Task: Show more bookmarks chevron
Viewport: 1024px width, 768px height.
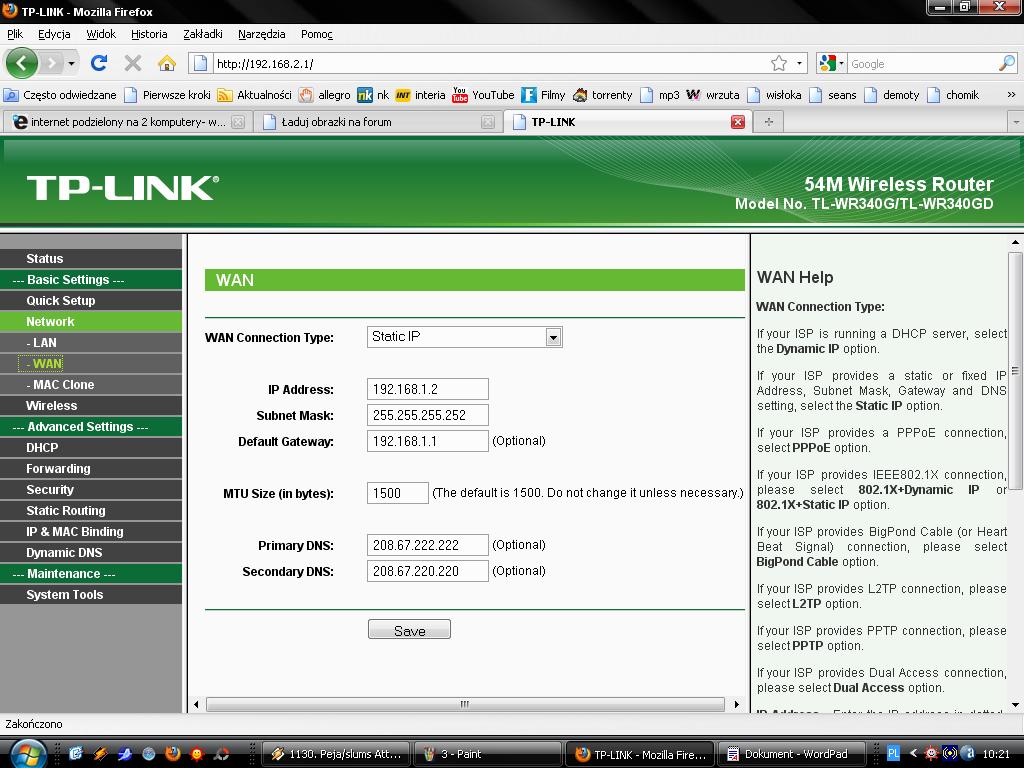Action: pyautogui.click(x=1011, y=95)
